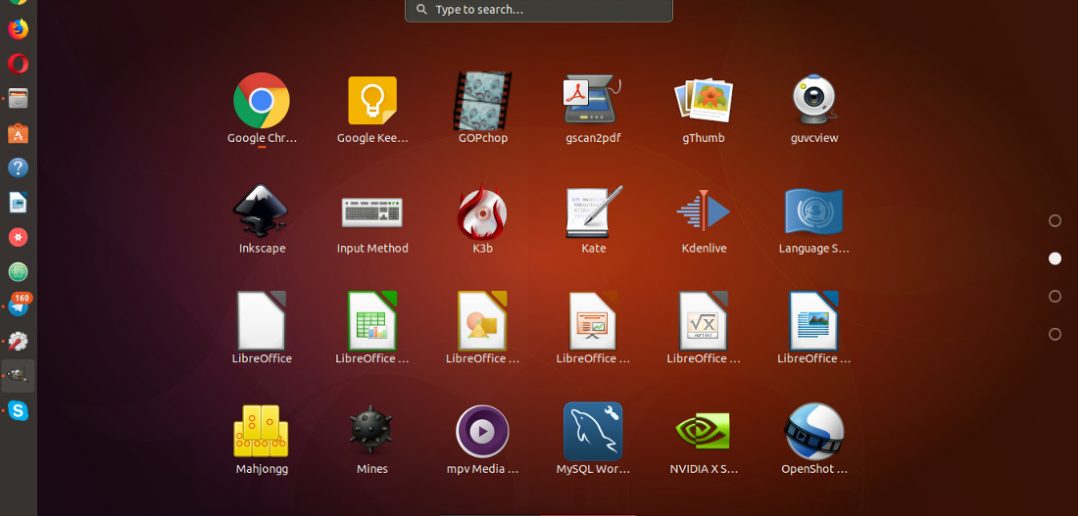1078x516 pixels.
Task: Open LibreOffice Math formula icon
Action: pos(703,321)
